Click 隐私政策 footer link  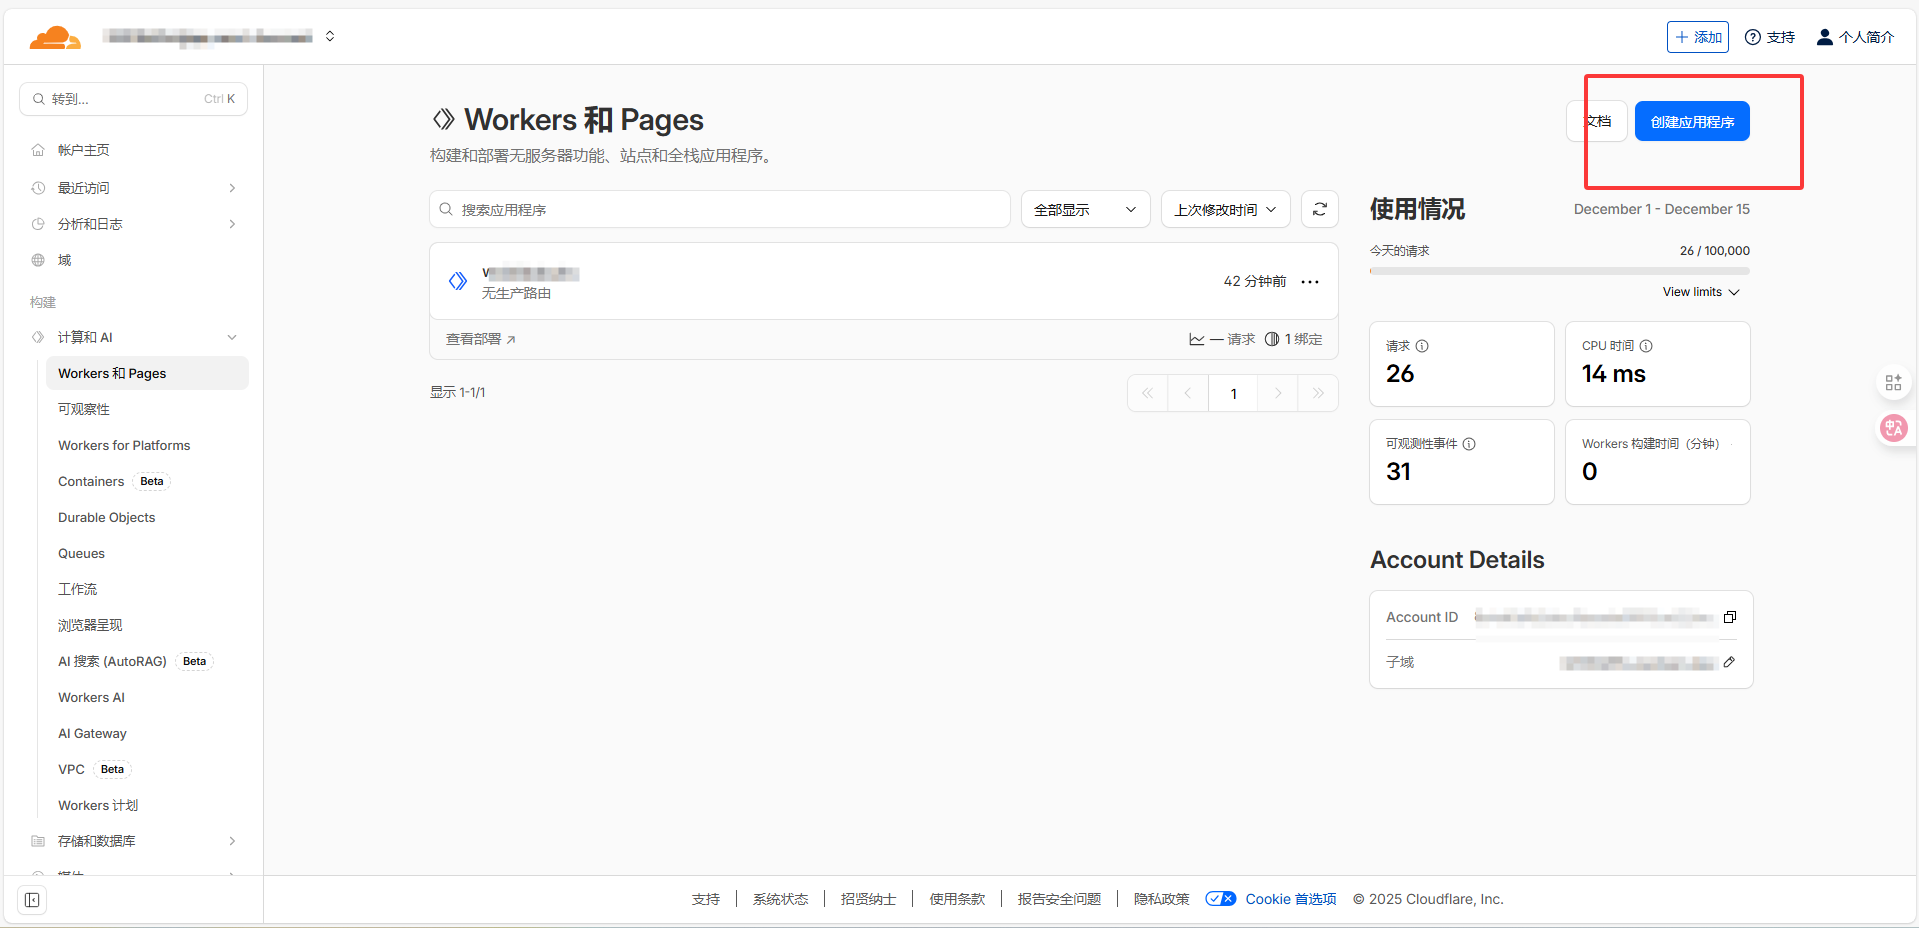(x=1161, y=899)
